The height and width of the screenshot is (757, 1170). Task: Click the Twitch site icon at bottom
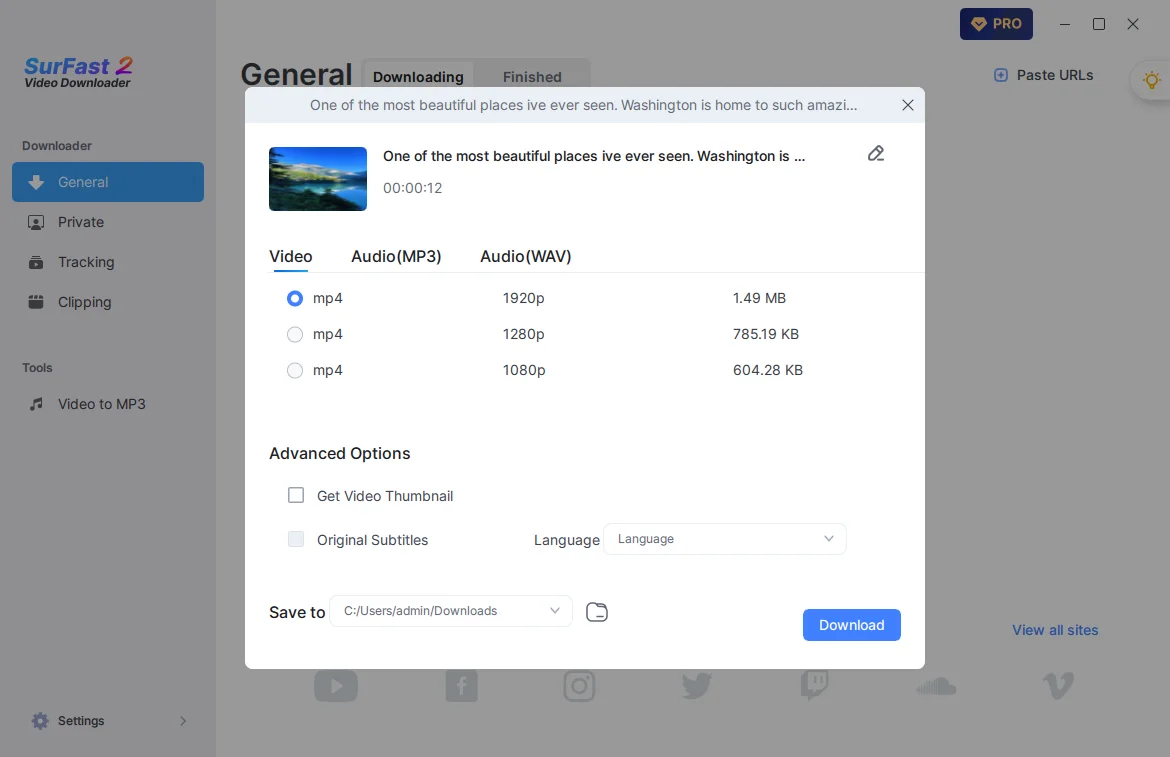pyautogui.click(x=814, y=686)
